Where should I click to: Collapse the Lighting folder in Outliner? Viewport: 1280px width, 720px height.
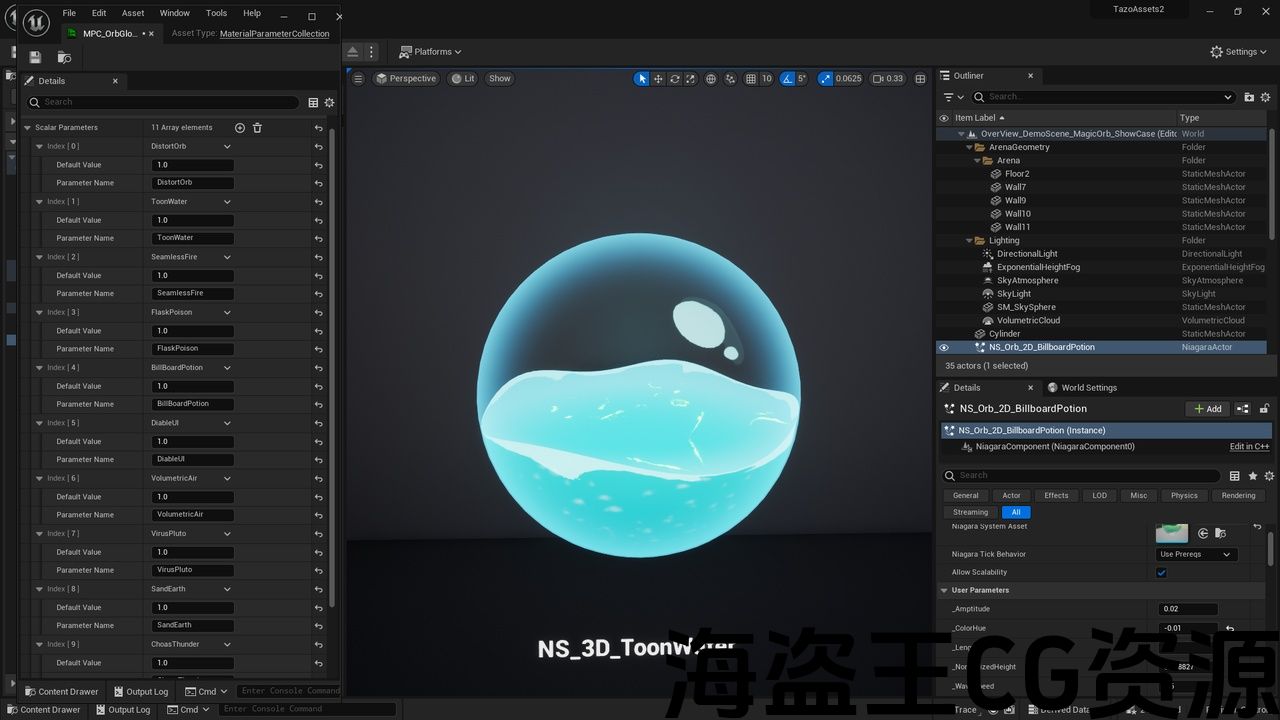[969, 240]
